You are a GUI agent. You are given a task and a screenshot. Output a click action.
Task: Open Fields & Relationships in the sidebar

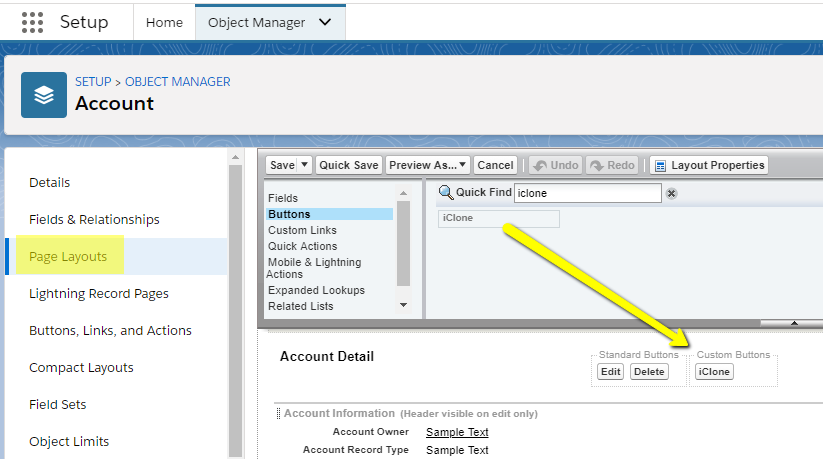(x=94, y=220)
